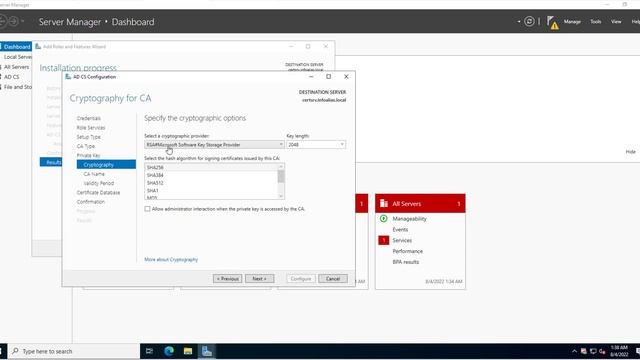Open Task View on the taskbar
This screenshot has height=360, width=640.
pyautogui.click(x=149, y=351)
